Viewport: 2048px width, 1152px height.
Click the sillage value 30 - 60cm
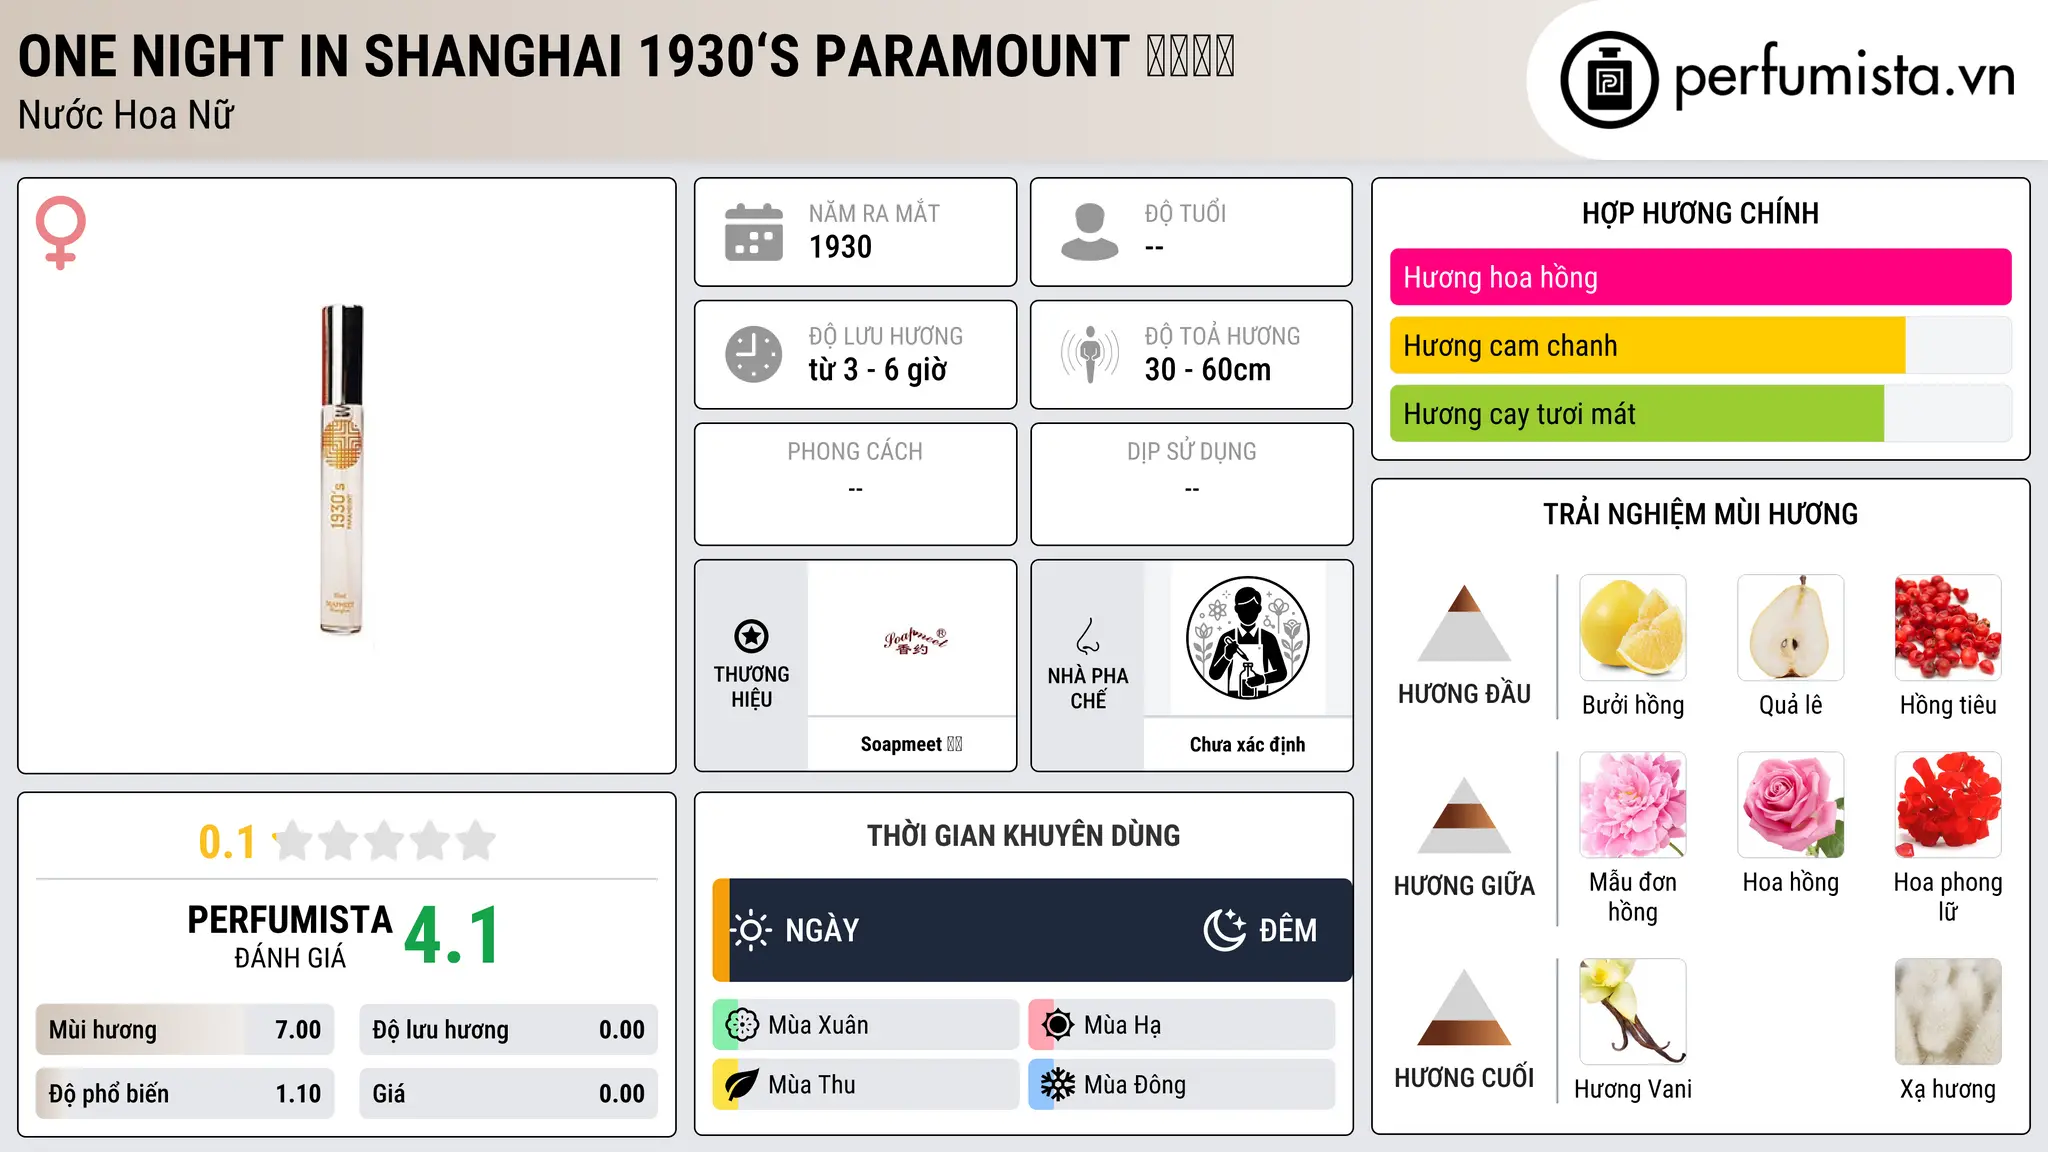coord(1208,370)
